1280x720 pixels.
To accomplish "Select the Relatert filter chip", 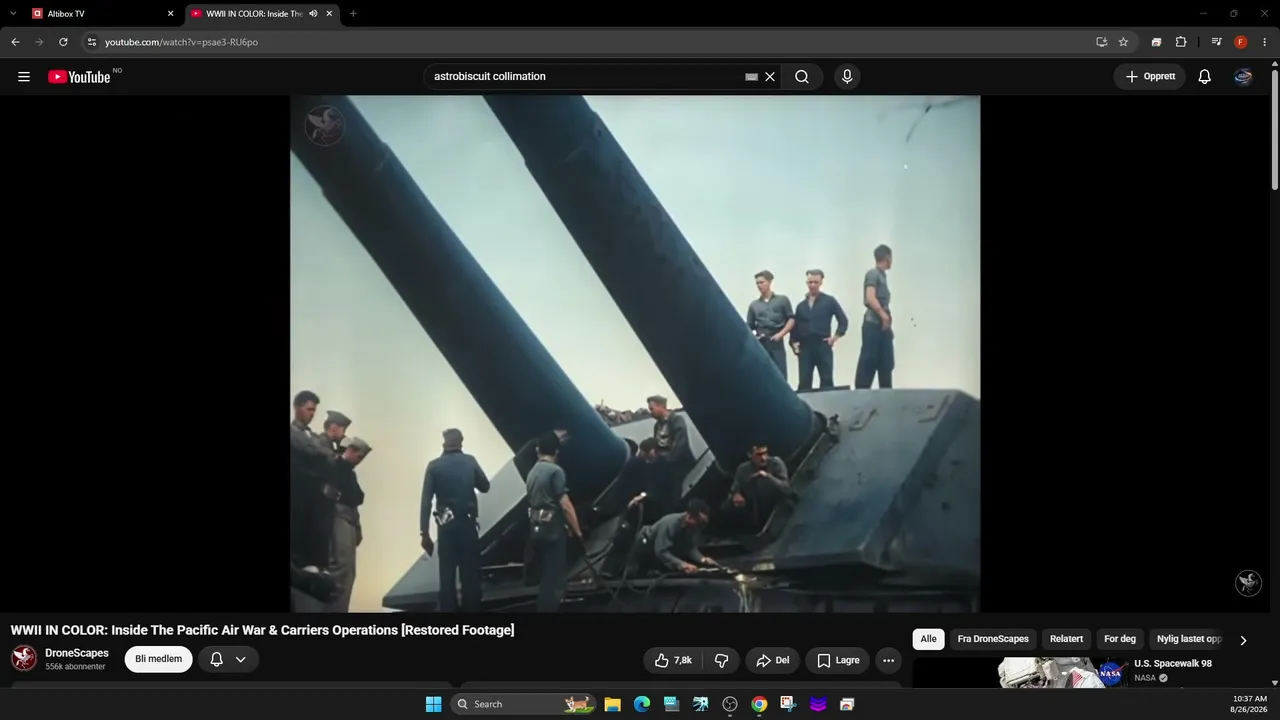I will pos(1066,639).
